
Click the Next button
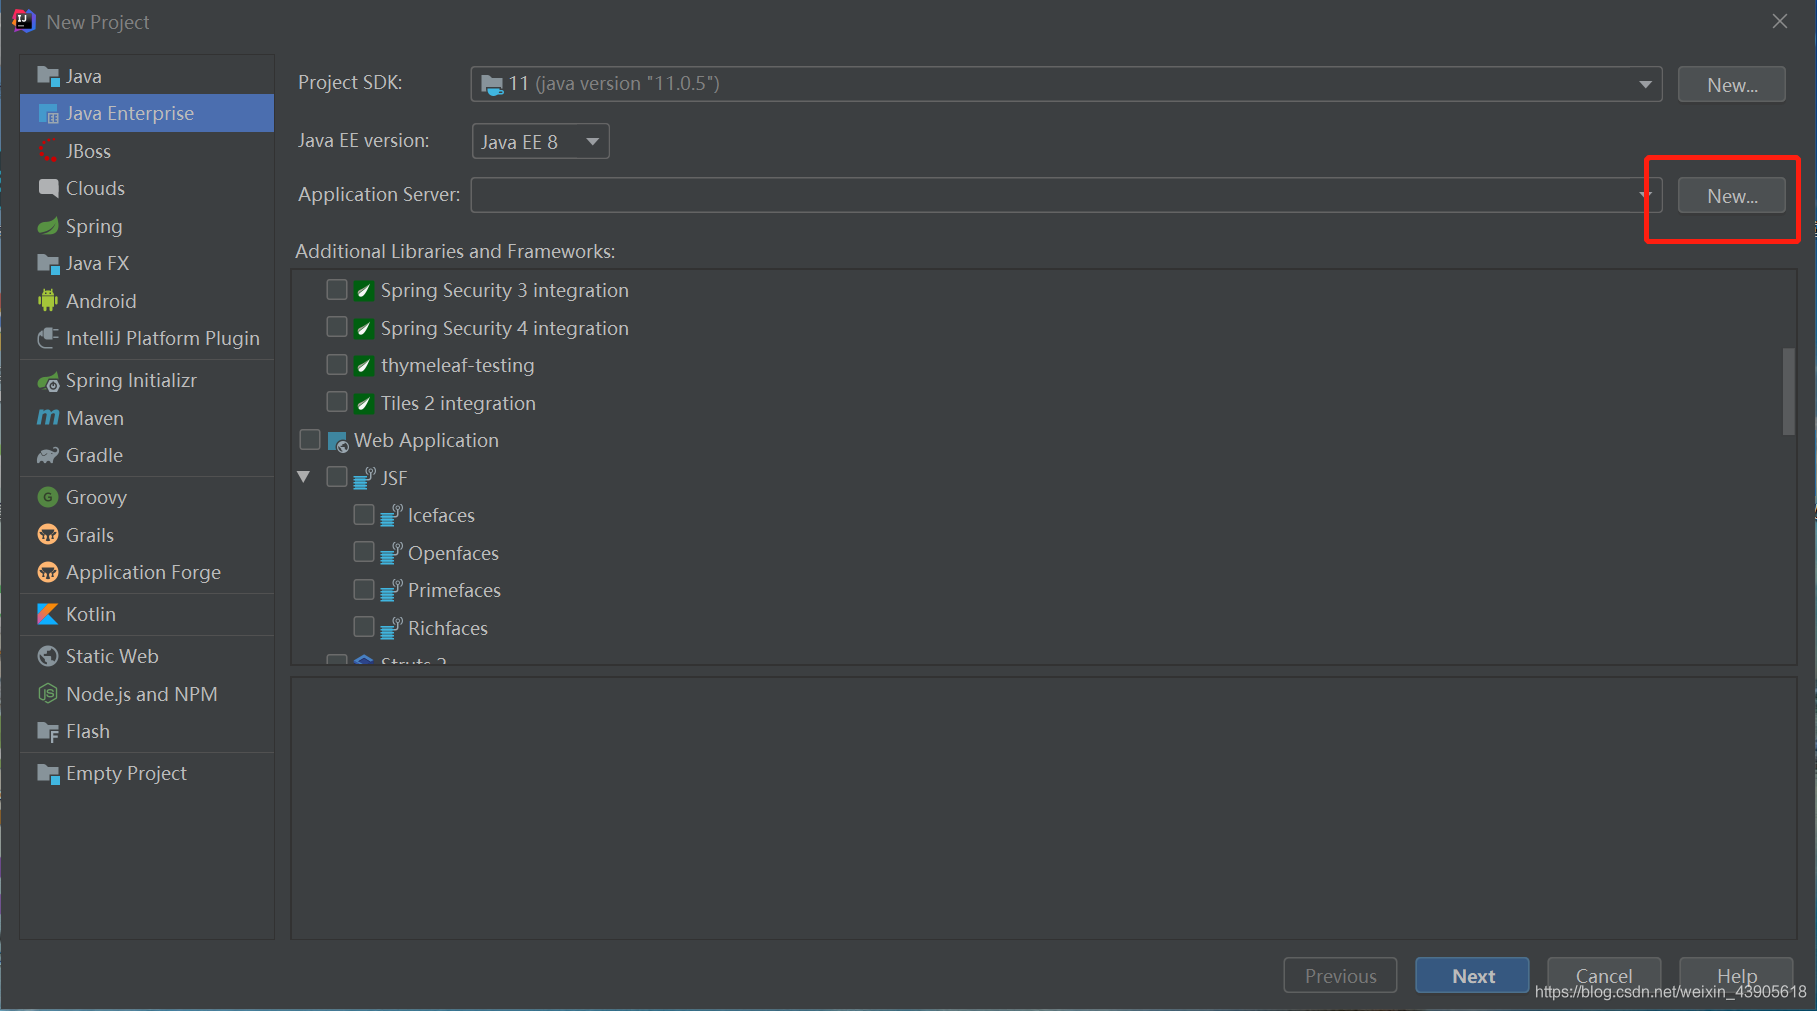pos(1472,976)
